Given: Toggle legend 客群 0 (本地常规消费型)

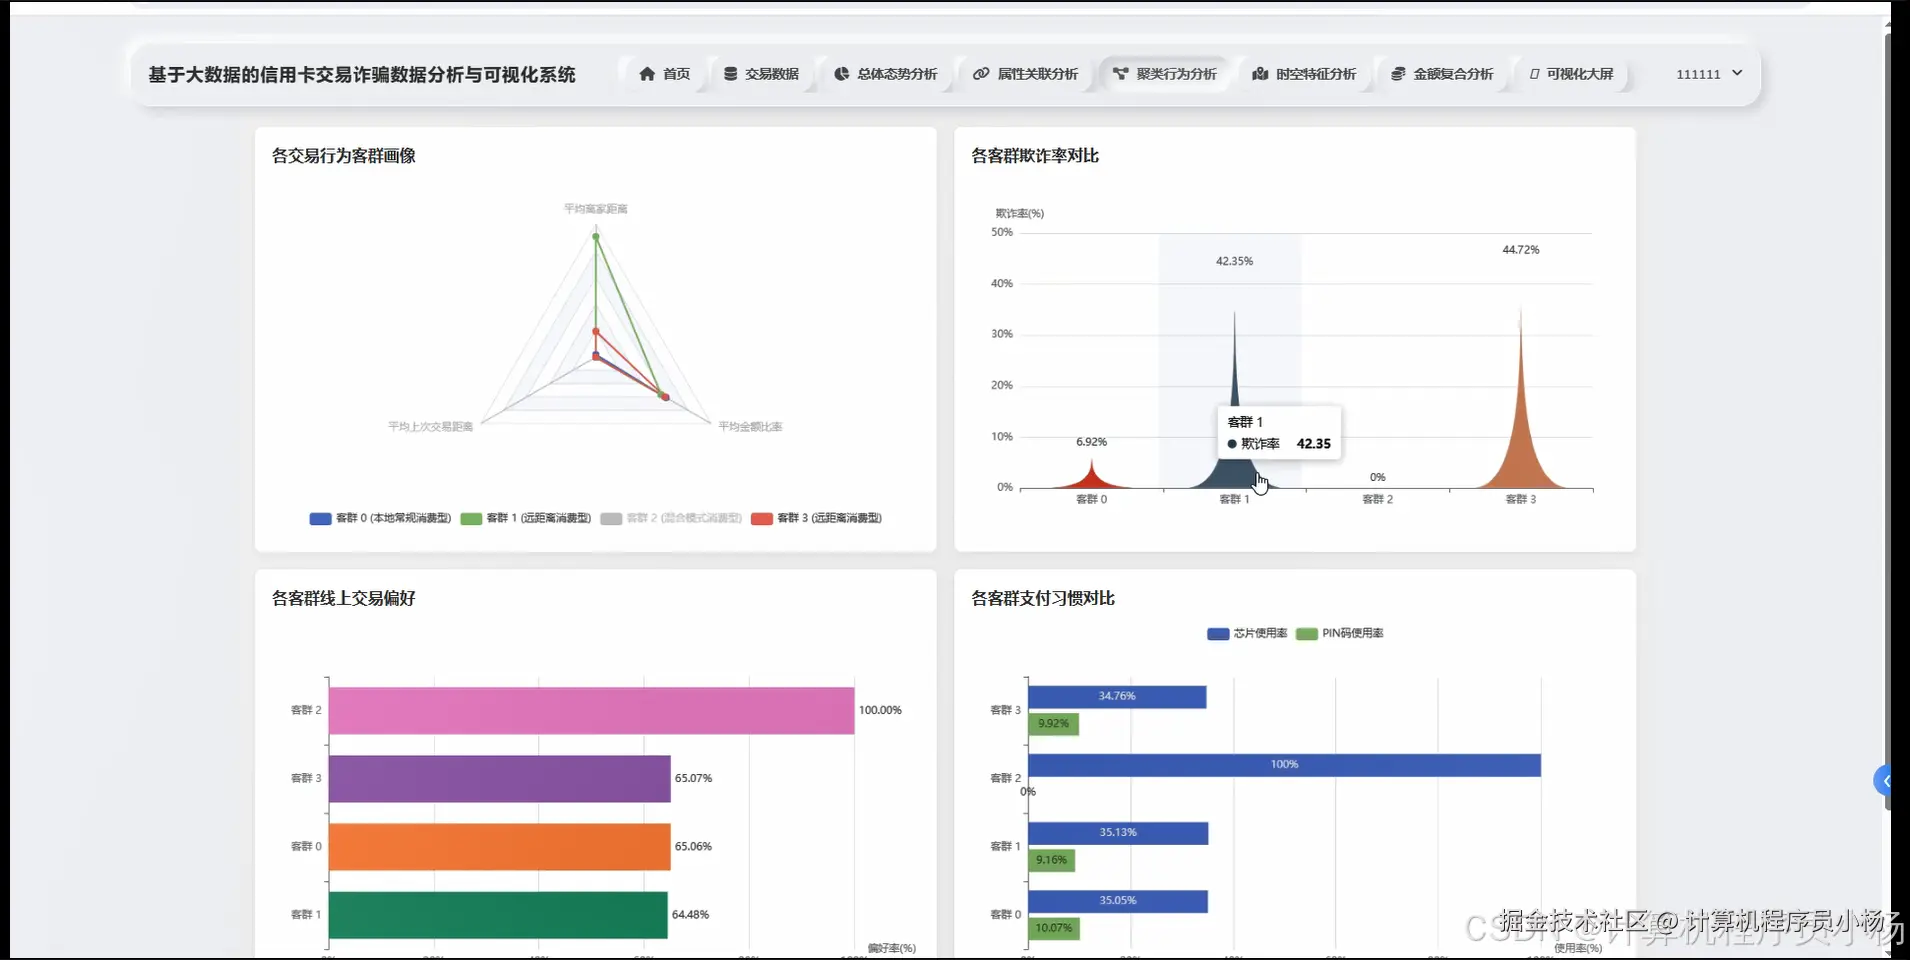Looking at the screenshot, I should [380, 518].
